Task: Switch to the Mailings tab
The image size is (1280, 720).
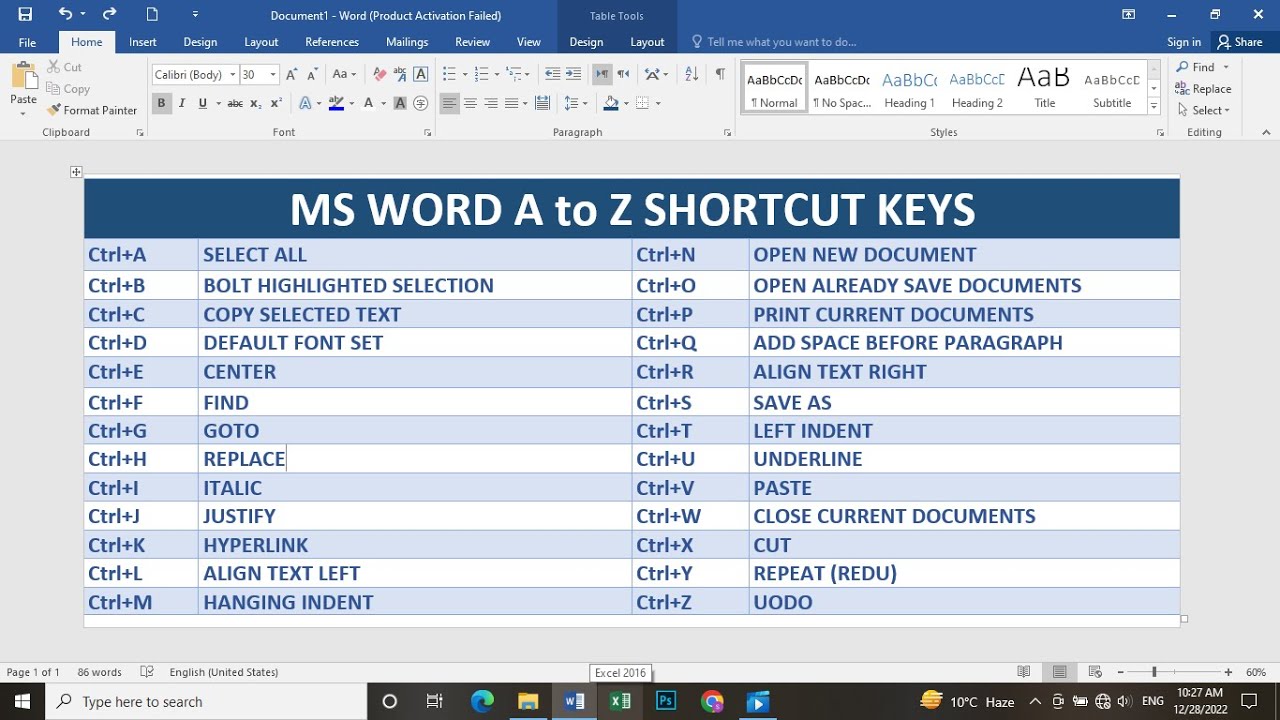Action: click(x=407, y=42)
